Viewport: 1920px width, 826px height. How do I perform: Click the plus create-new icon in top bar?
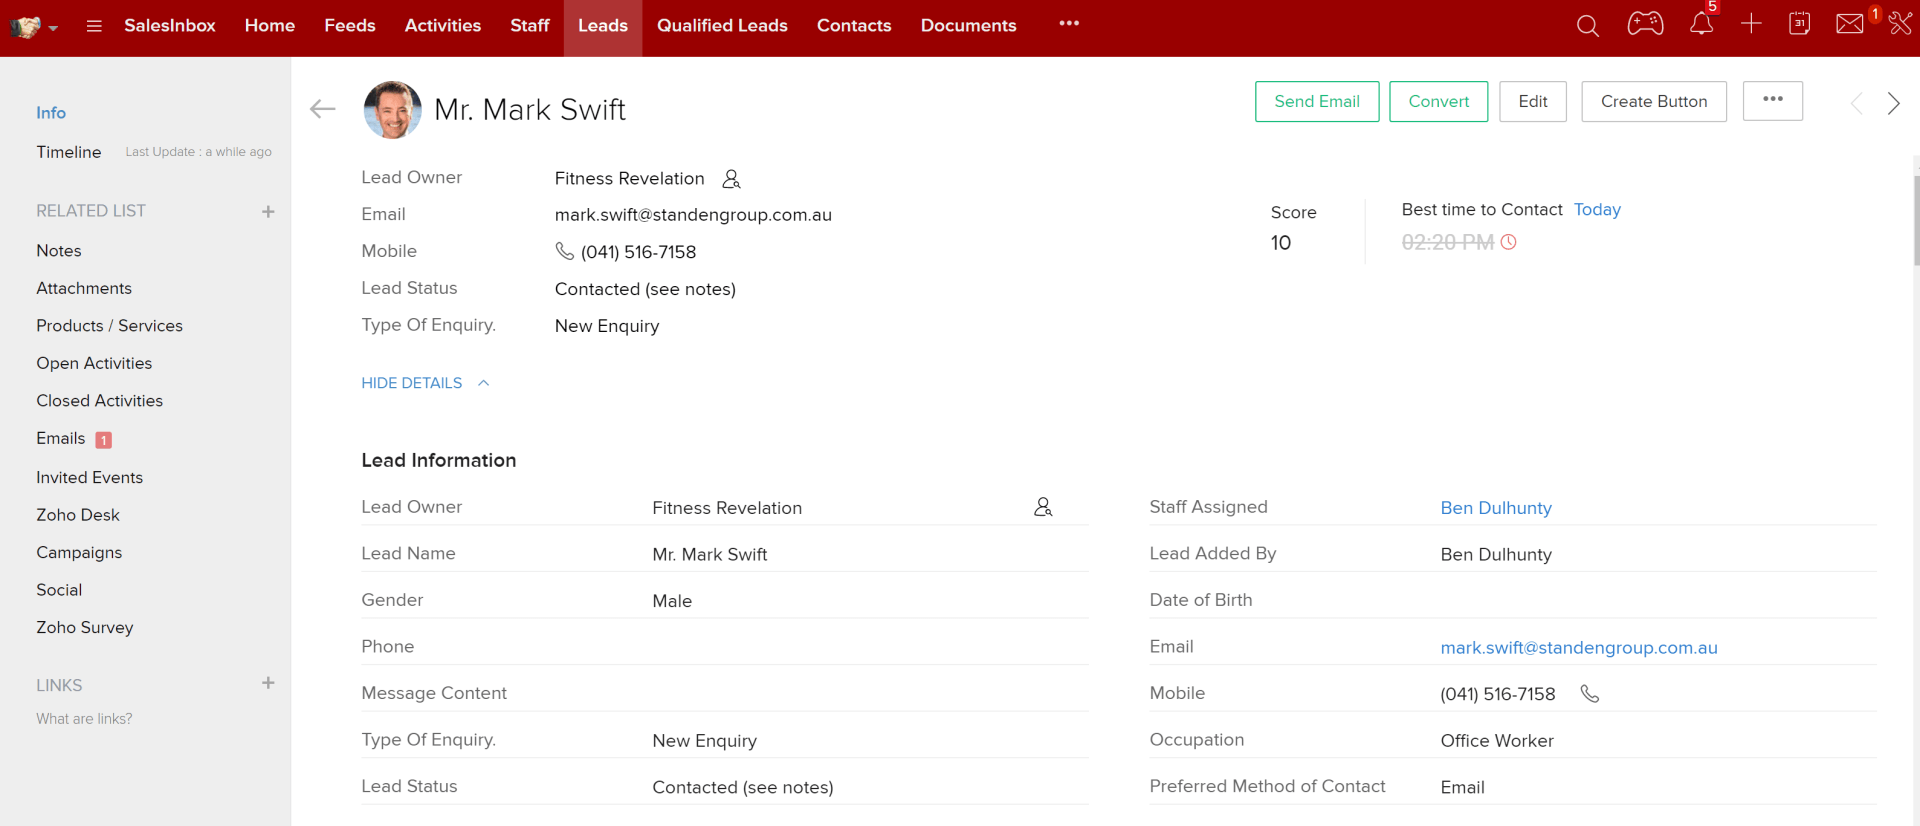click(1751, 25)
